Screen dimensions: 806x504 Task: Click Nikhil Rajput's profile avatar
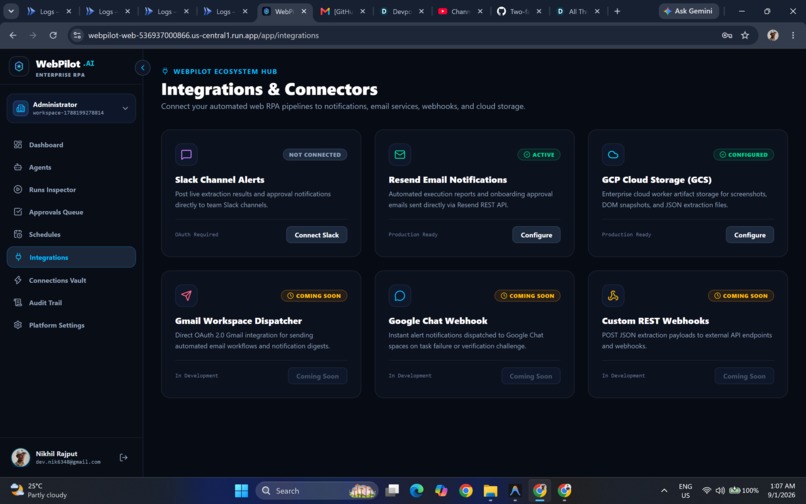pos(21,457)
